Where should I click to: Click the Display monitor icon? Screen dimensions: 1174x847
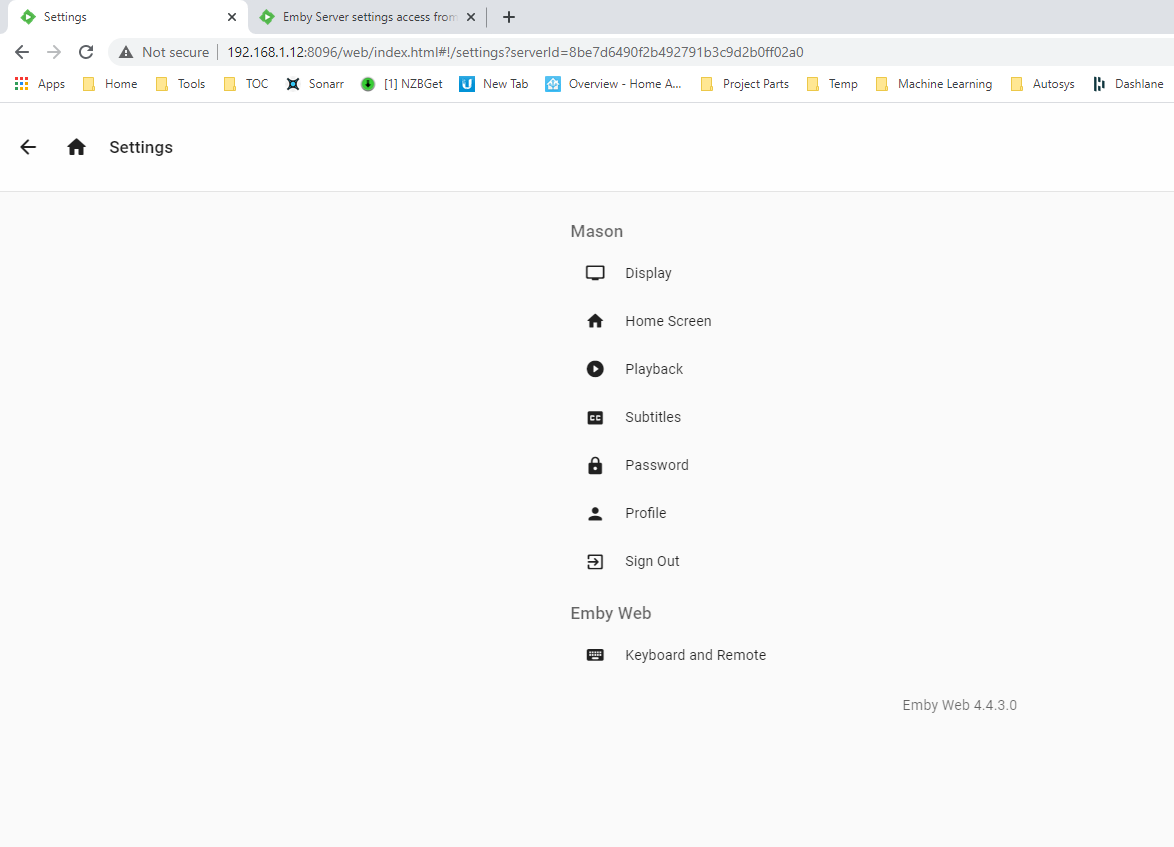tap(595, 273)
